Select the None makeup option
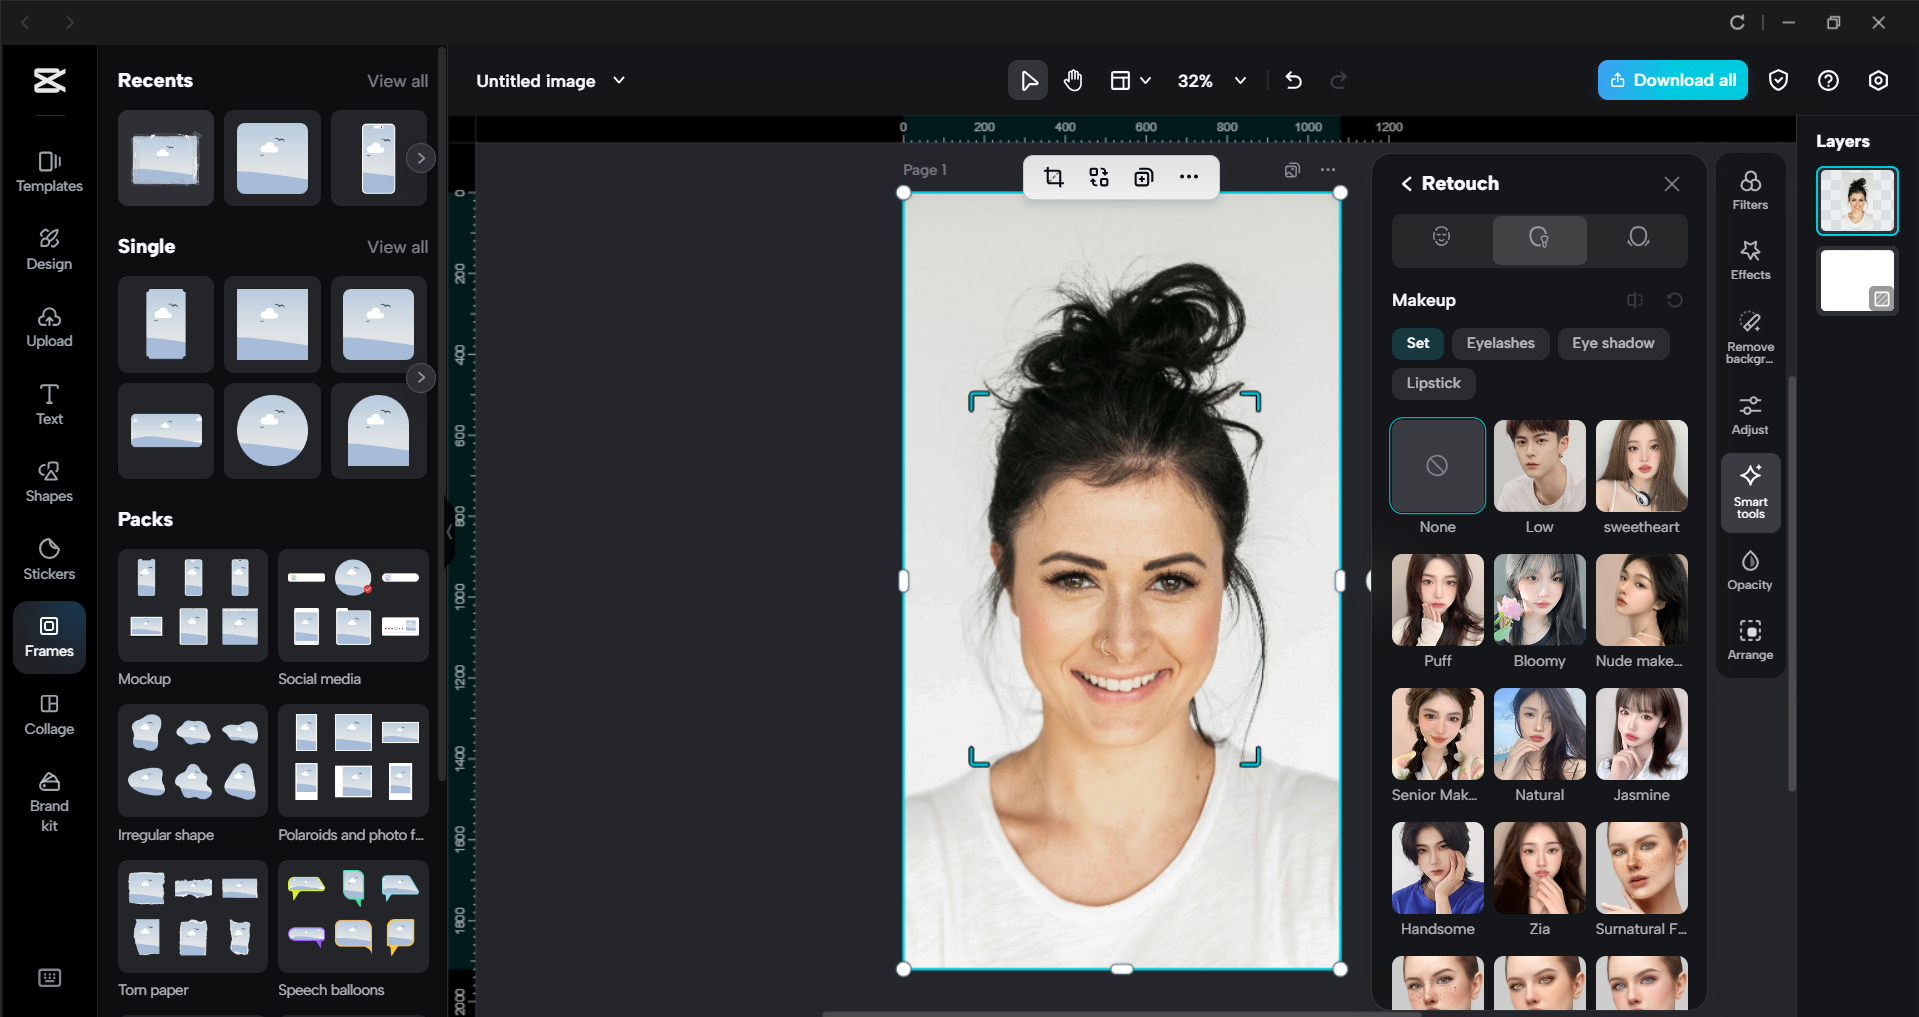Image resolution: width=1919 pixels, height=1017 pixels. tap(1436, 466)
